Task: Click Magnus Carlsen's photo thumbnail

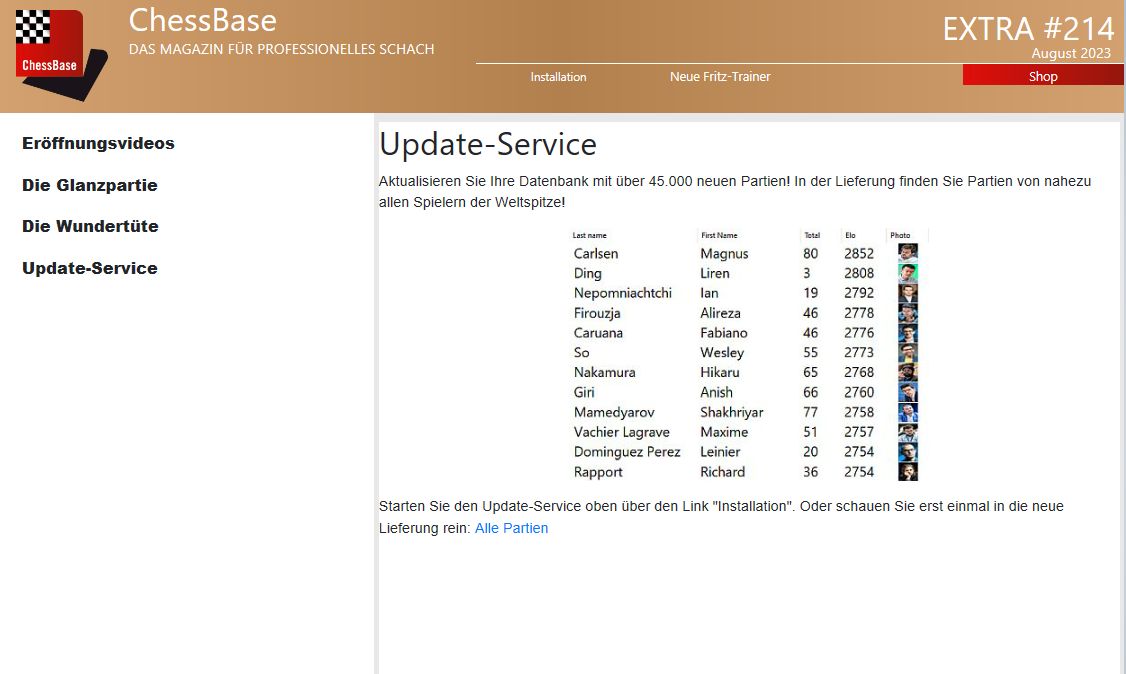Action: point(907,253)
